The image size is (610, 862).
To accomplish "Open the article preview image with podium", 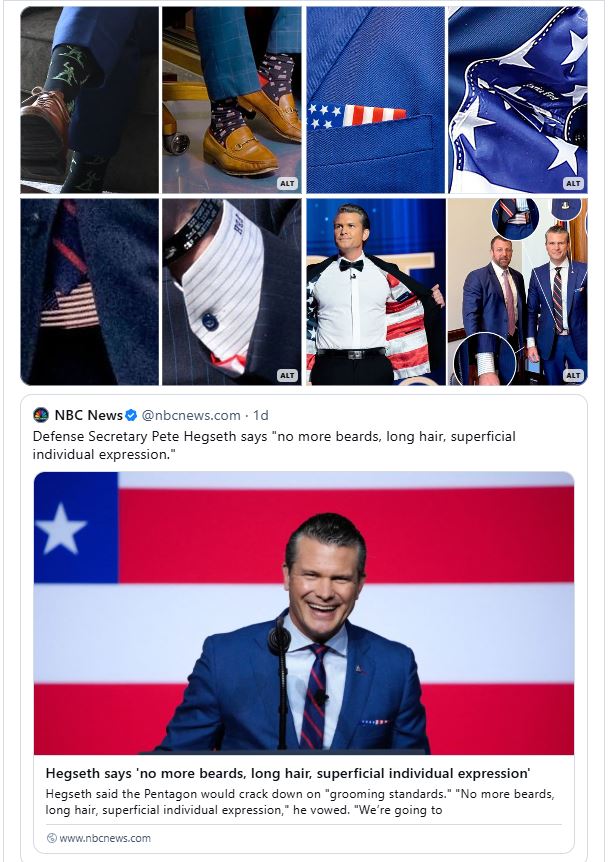I will point(304,613).
